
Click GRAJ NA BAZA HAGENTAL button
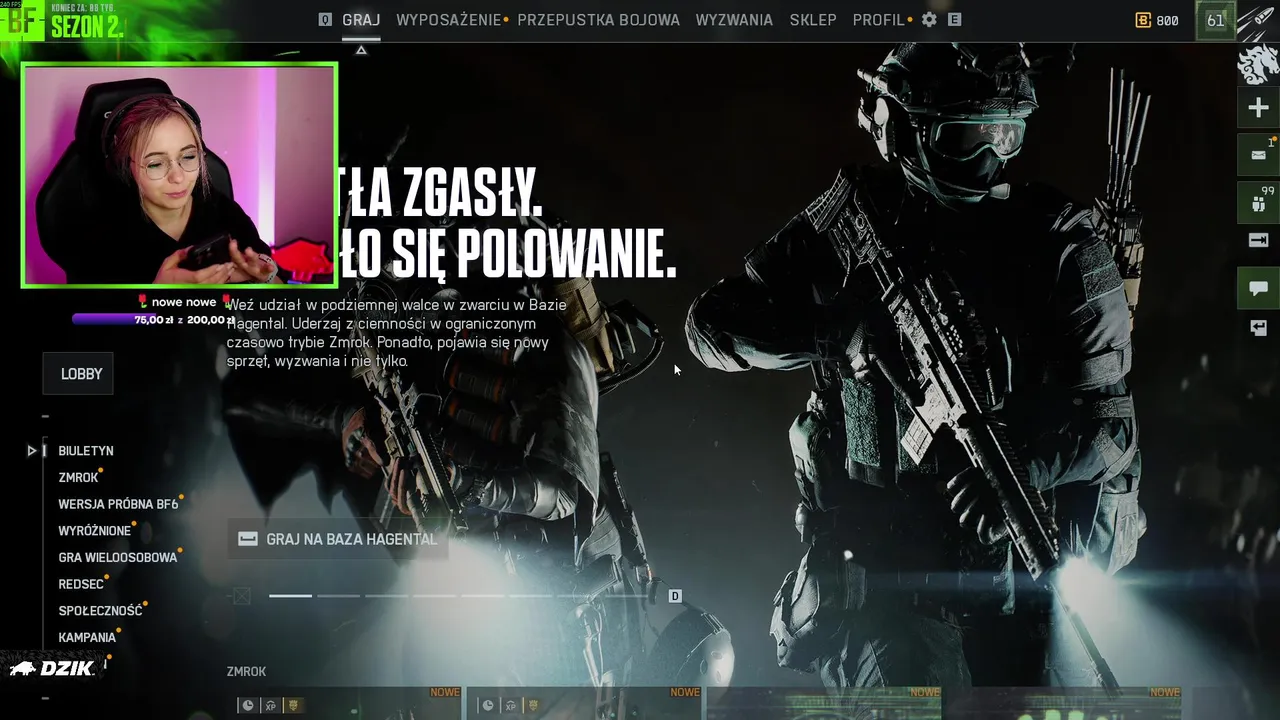coord(338,539)
